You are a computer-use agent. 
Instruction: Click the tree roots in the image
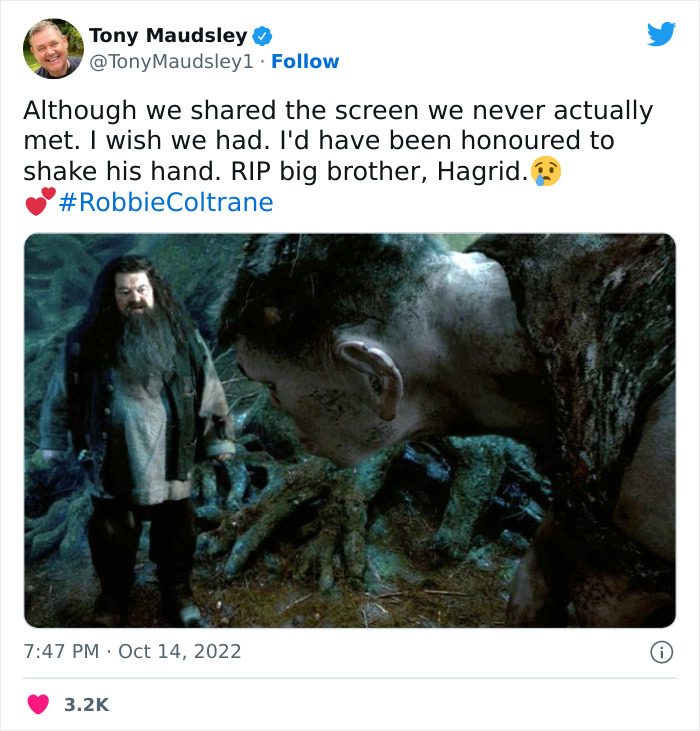(373, 503)
